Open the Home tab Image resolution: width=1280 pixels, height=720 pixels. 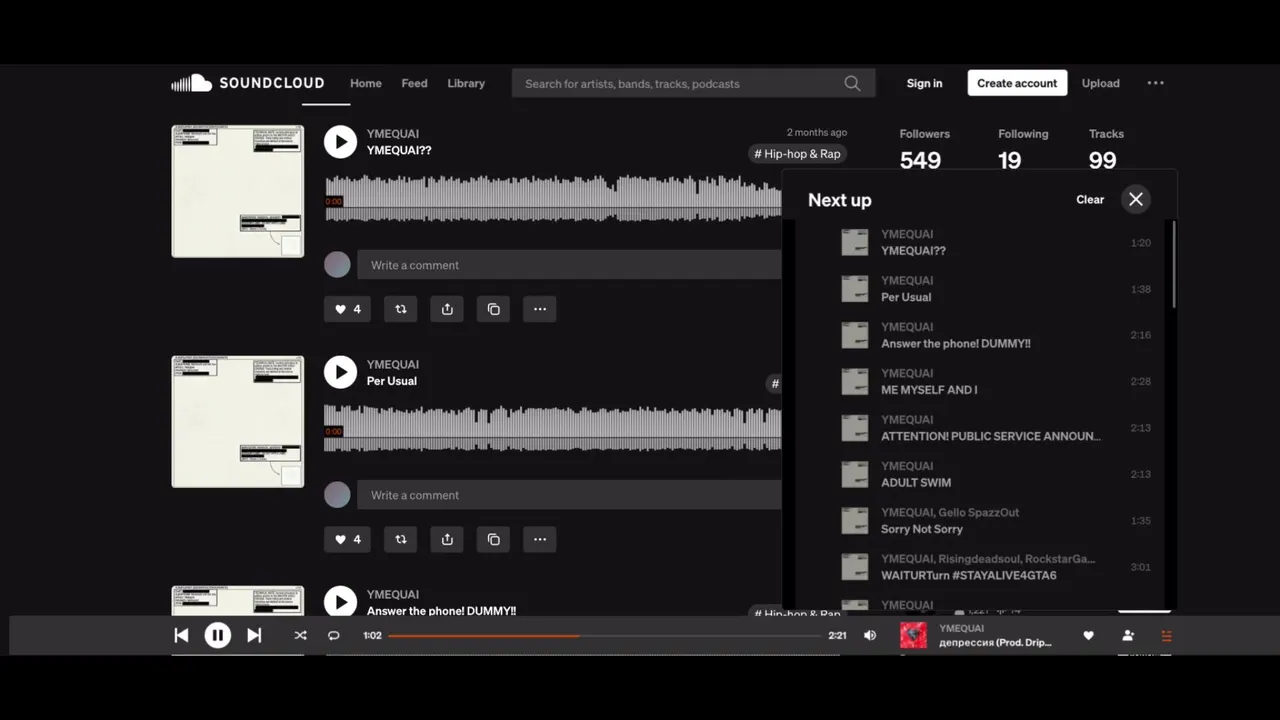click(x=366, y=83)
